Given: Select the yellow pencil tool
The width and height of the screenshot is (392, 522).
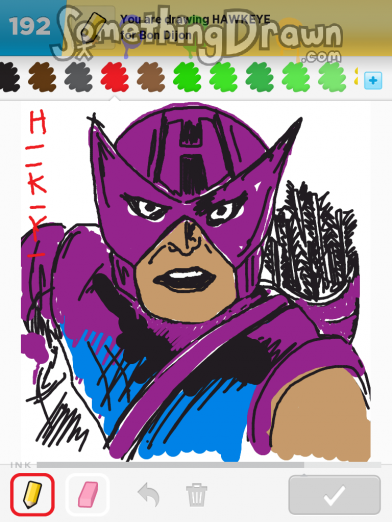Looking at the screenshot, I should click(32, 494).
